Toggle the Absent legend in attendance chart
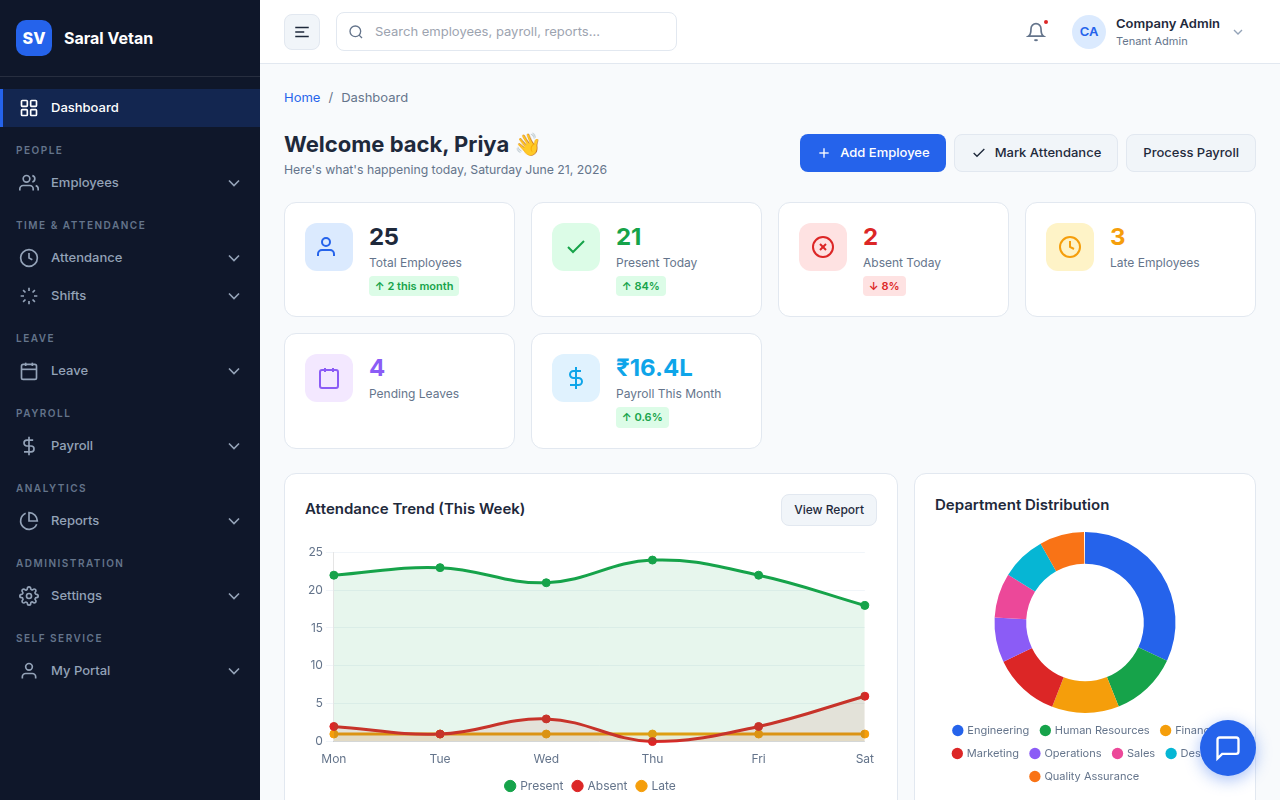Image resolution: width=1280 pixels, height=800 pixels. point(599,786)
